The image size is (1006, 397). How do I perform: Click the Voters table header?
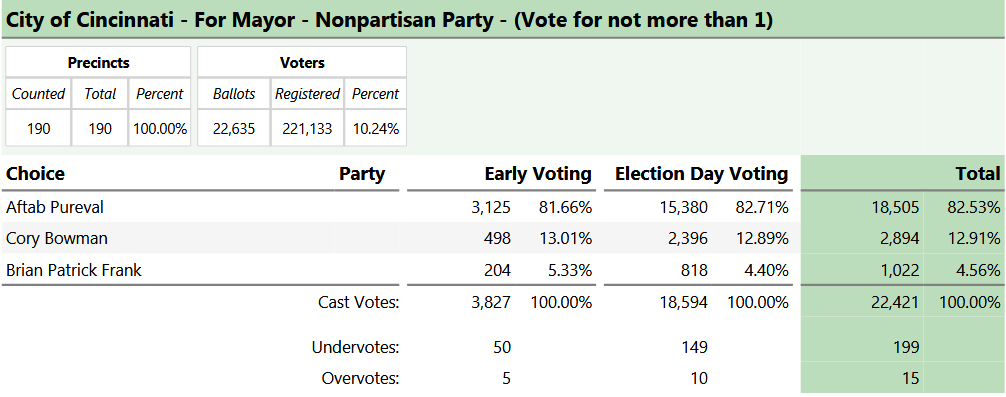click(x=302, y=62)
